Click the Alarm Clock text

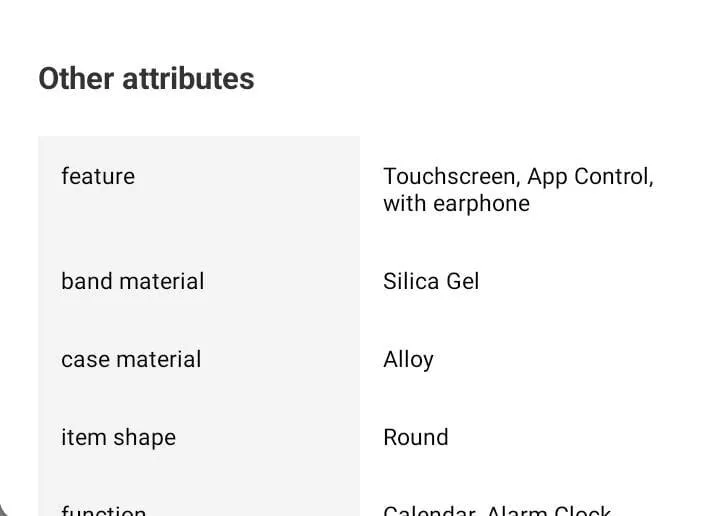(549, 510)
